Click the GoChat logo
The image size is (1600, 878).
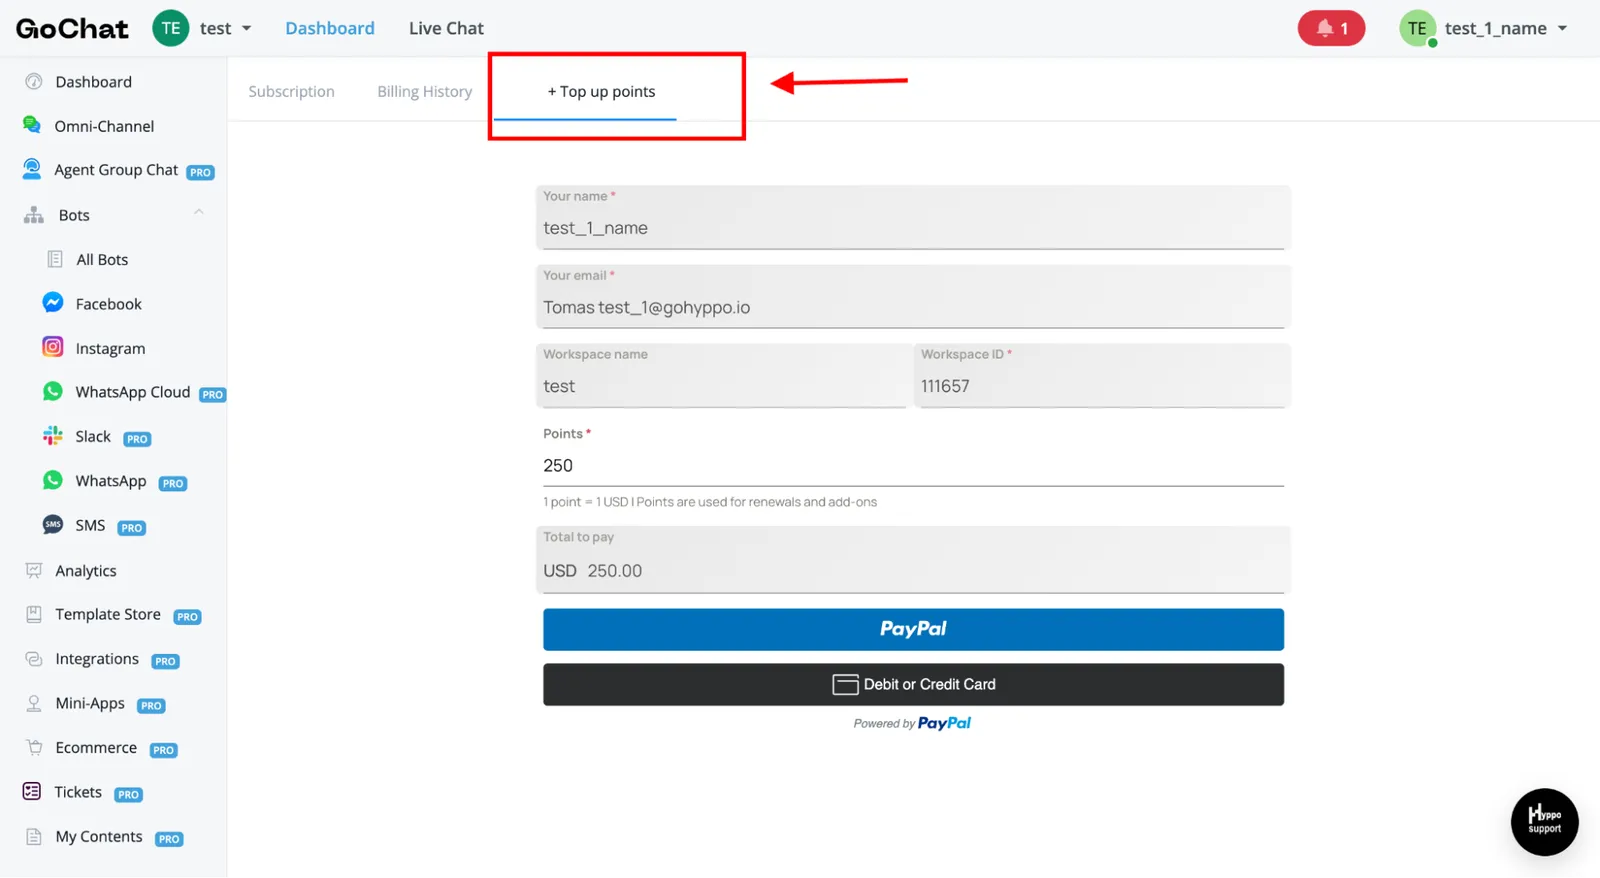coord(72,29)
